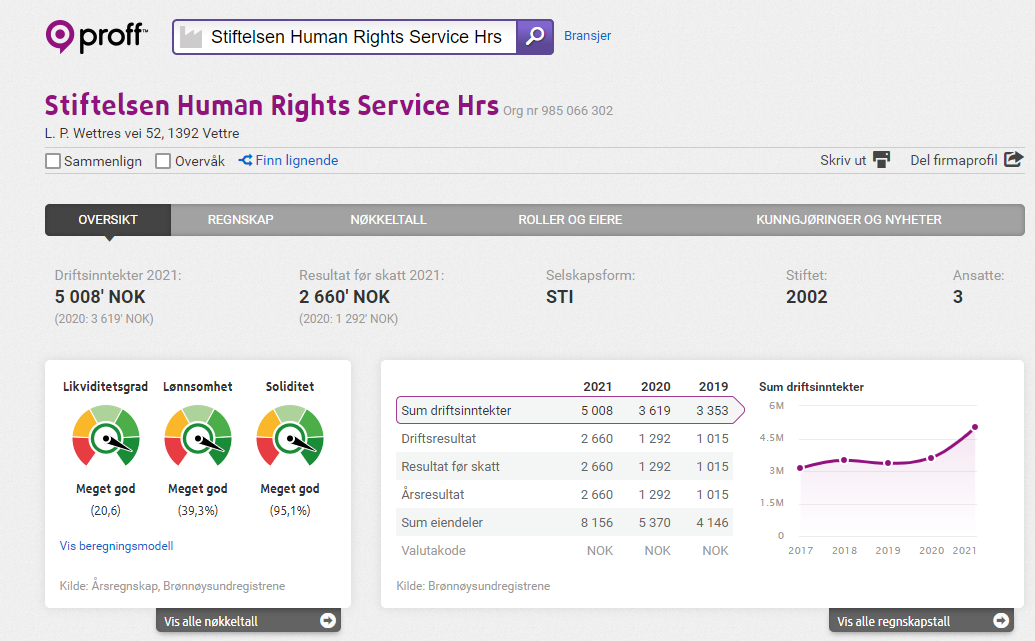Click the Lønnsomhet gauge icon
The width and height of the screenshot is (1035, 641).
(198, 435)
